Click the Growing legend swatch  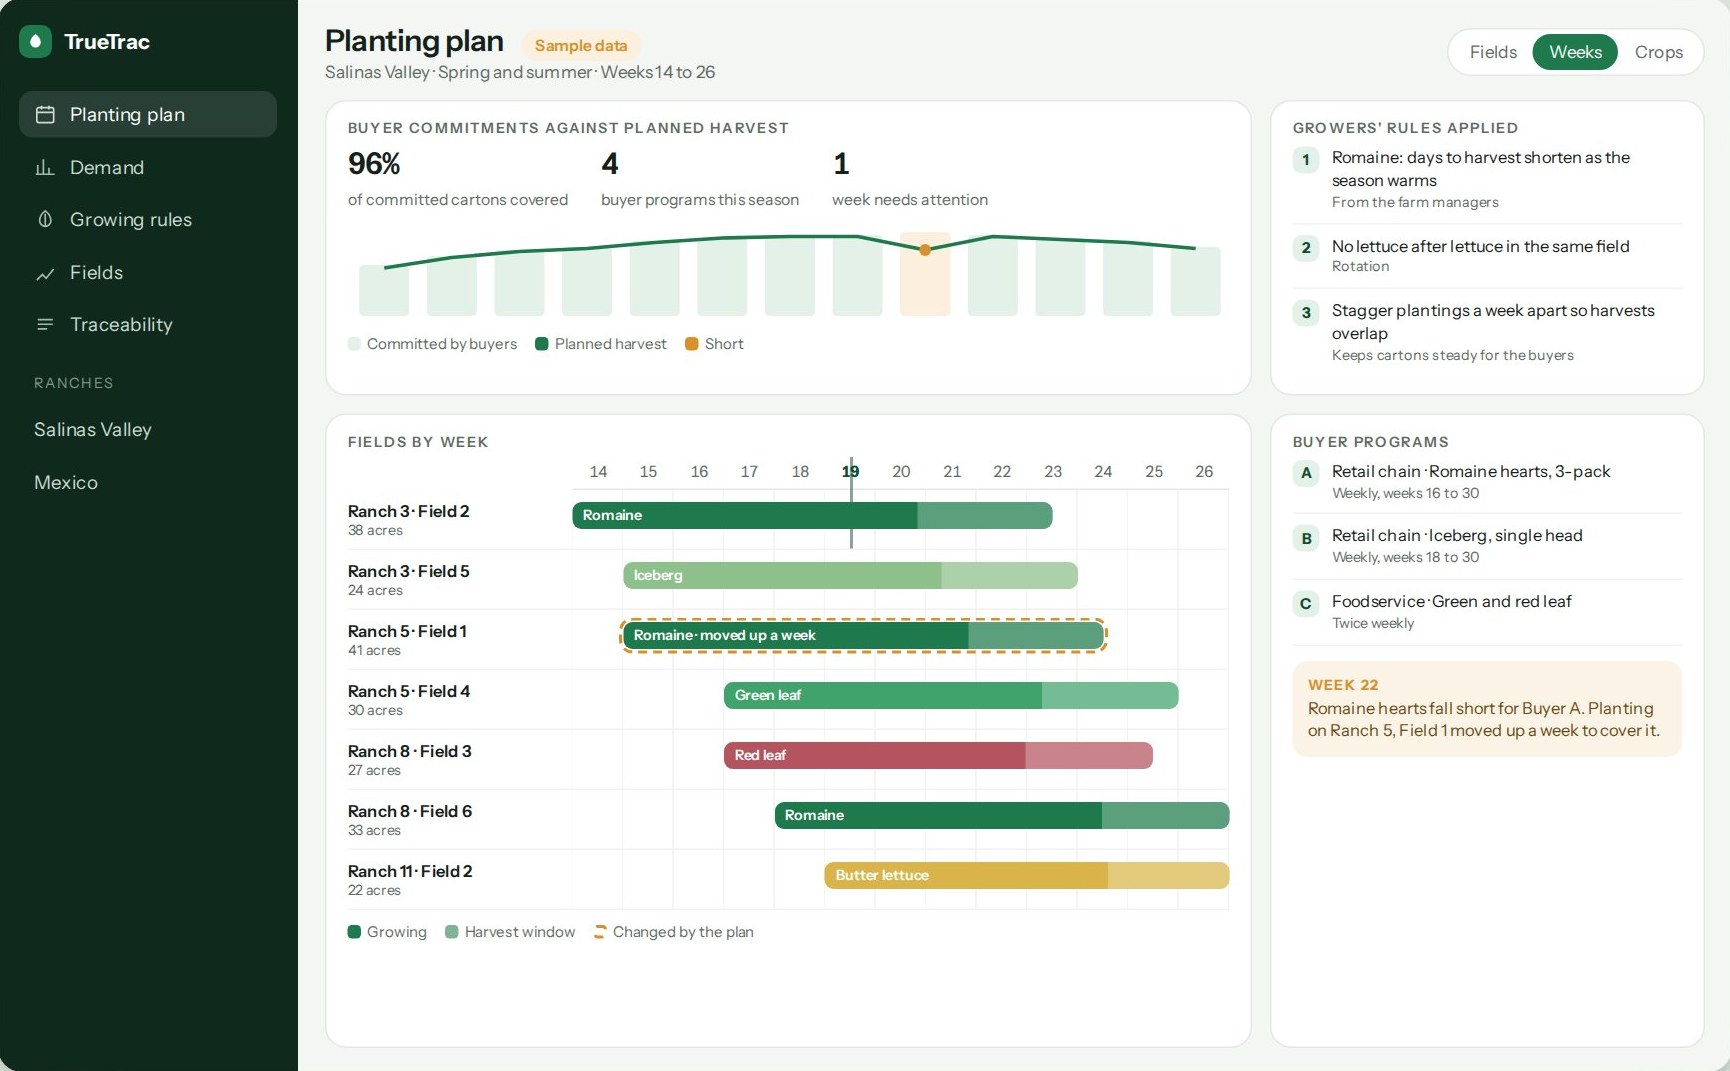[x=354, y=932]
